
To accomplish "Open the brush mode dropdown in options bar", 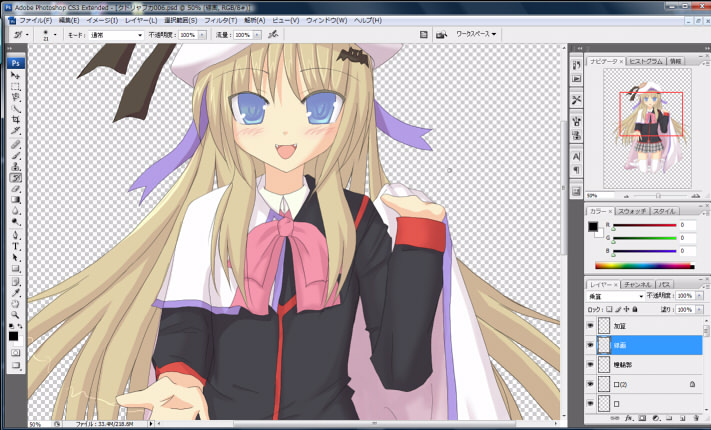I will point(116,35).
